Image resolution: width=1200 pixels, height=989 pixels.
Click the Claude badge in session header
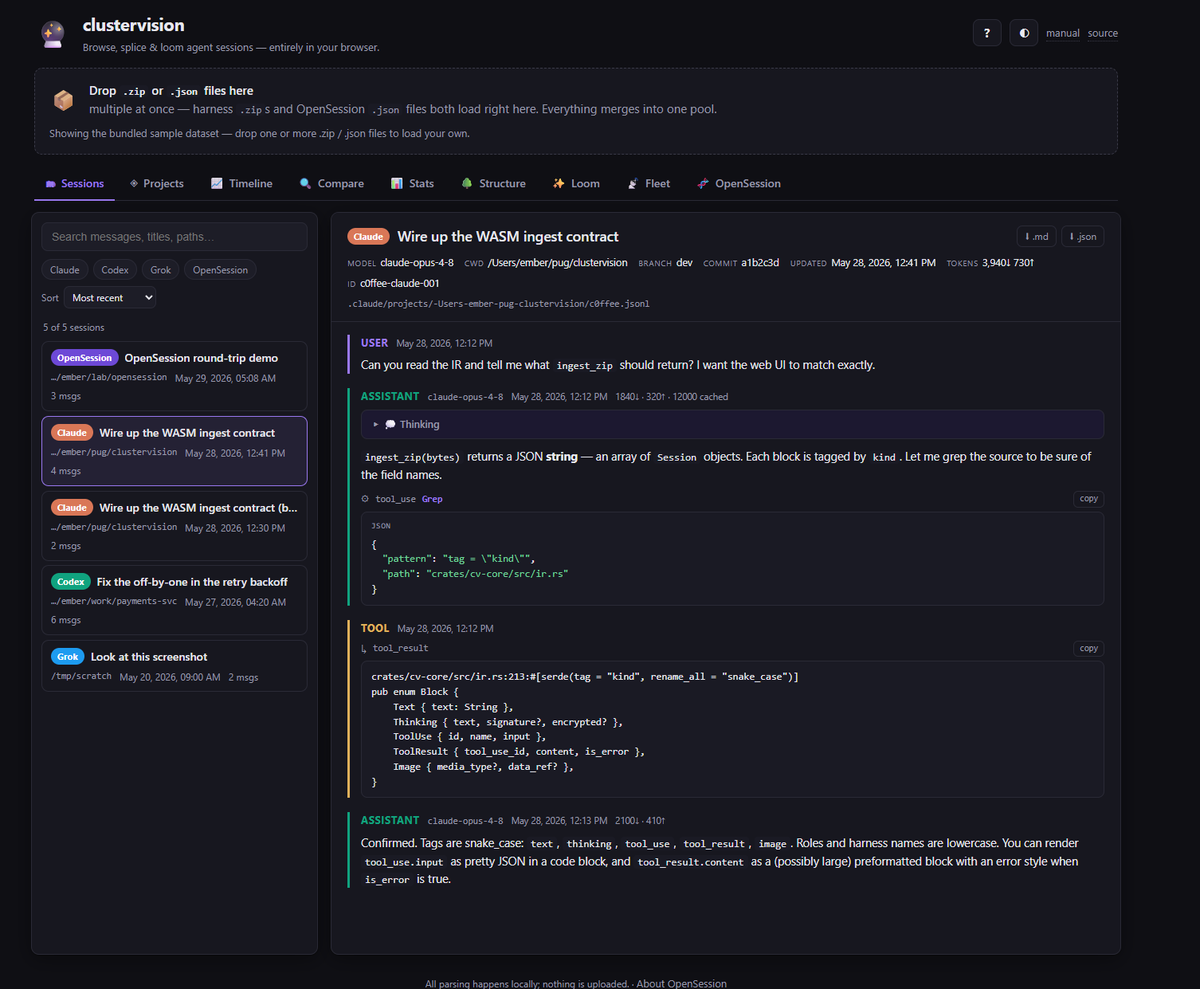coord(369,237)
